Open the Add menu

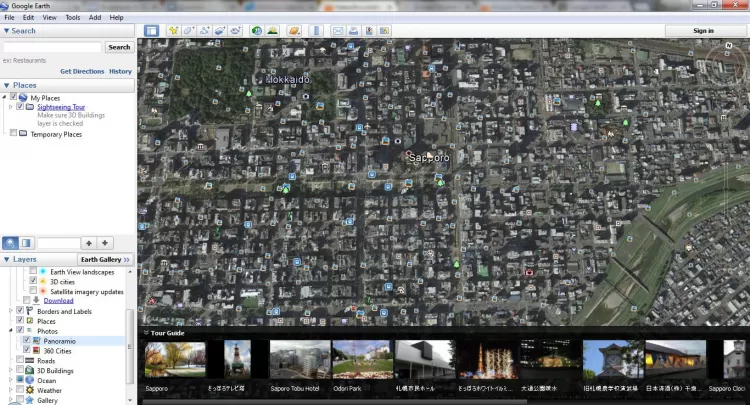pos(95,17)
